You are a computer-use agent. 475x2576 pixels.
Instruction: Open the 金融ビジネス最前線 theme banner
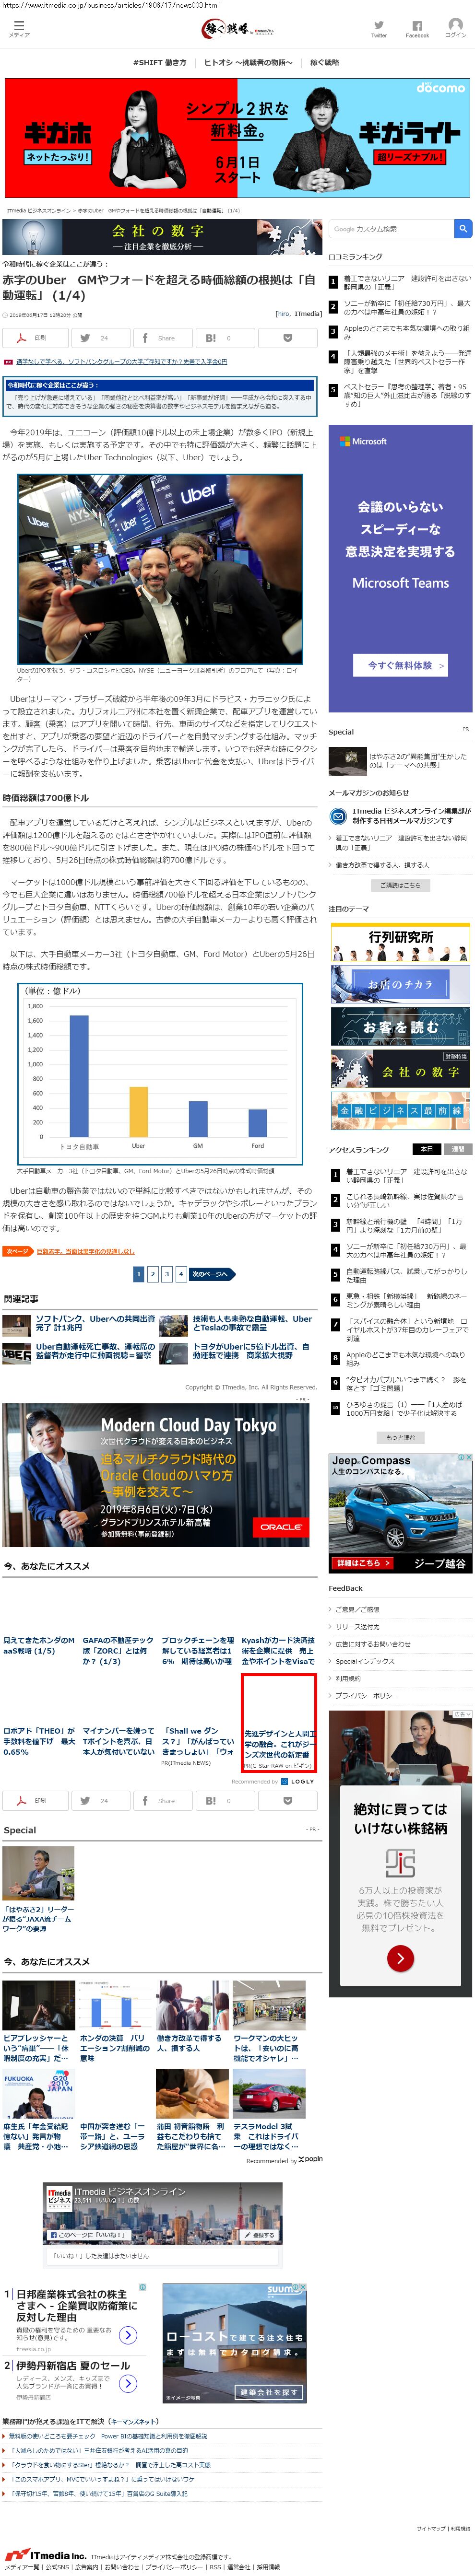[x=400, y=1110]
